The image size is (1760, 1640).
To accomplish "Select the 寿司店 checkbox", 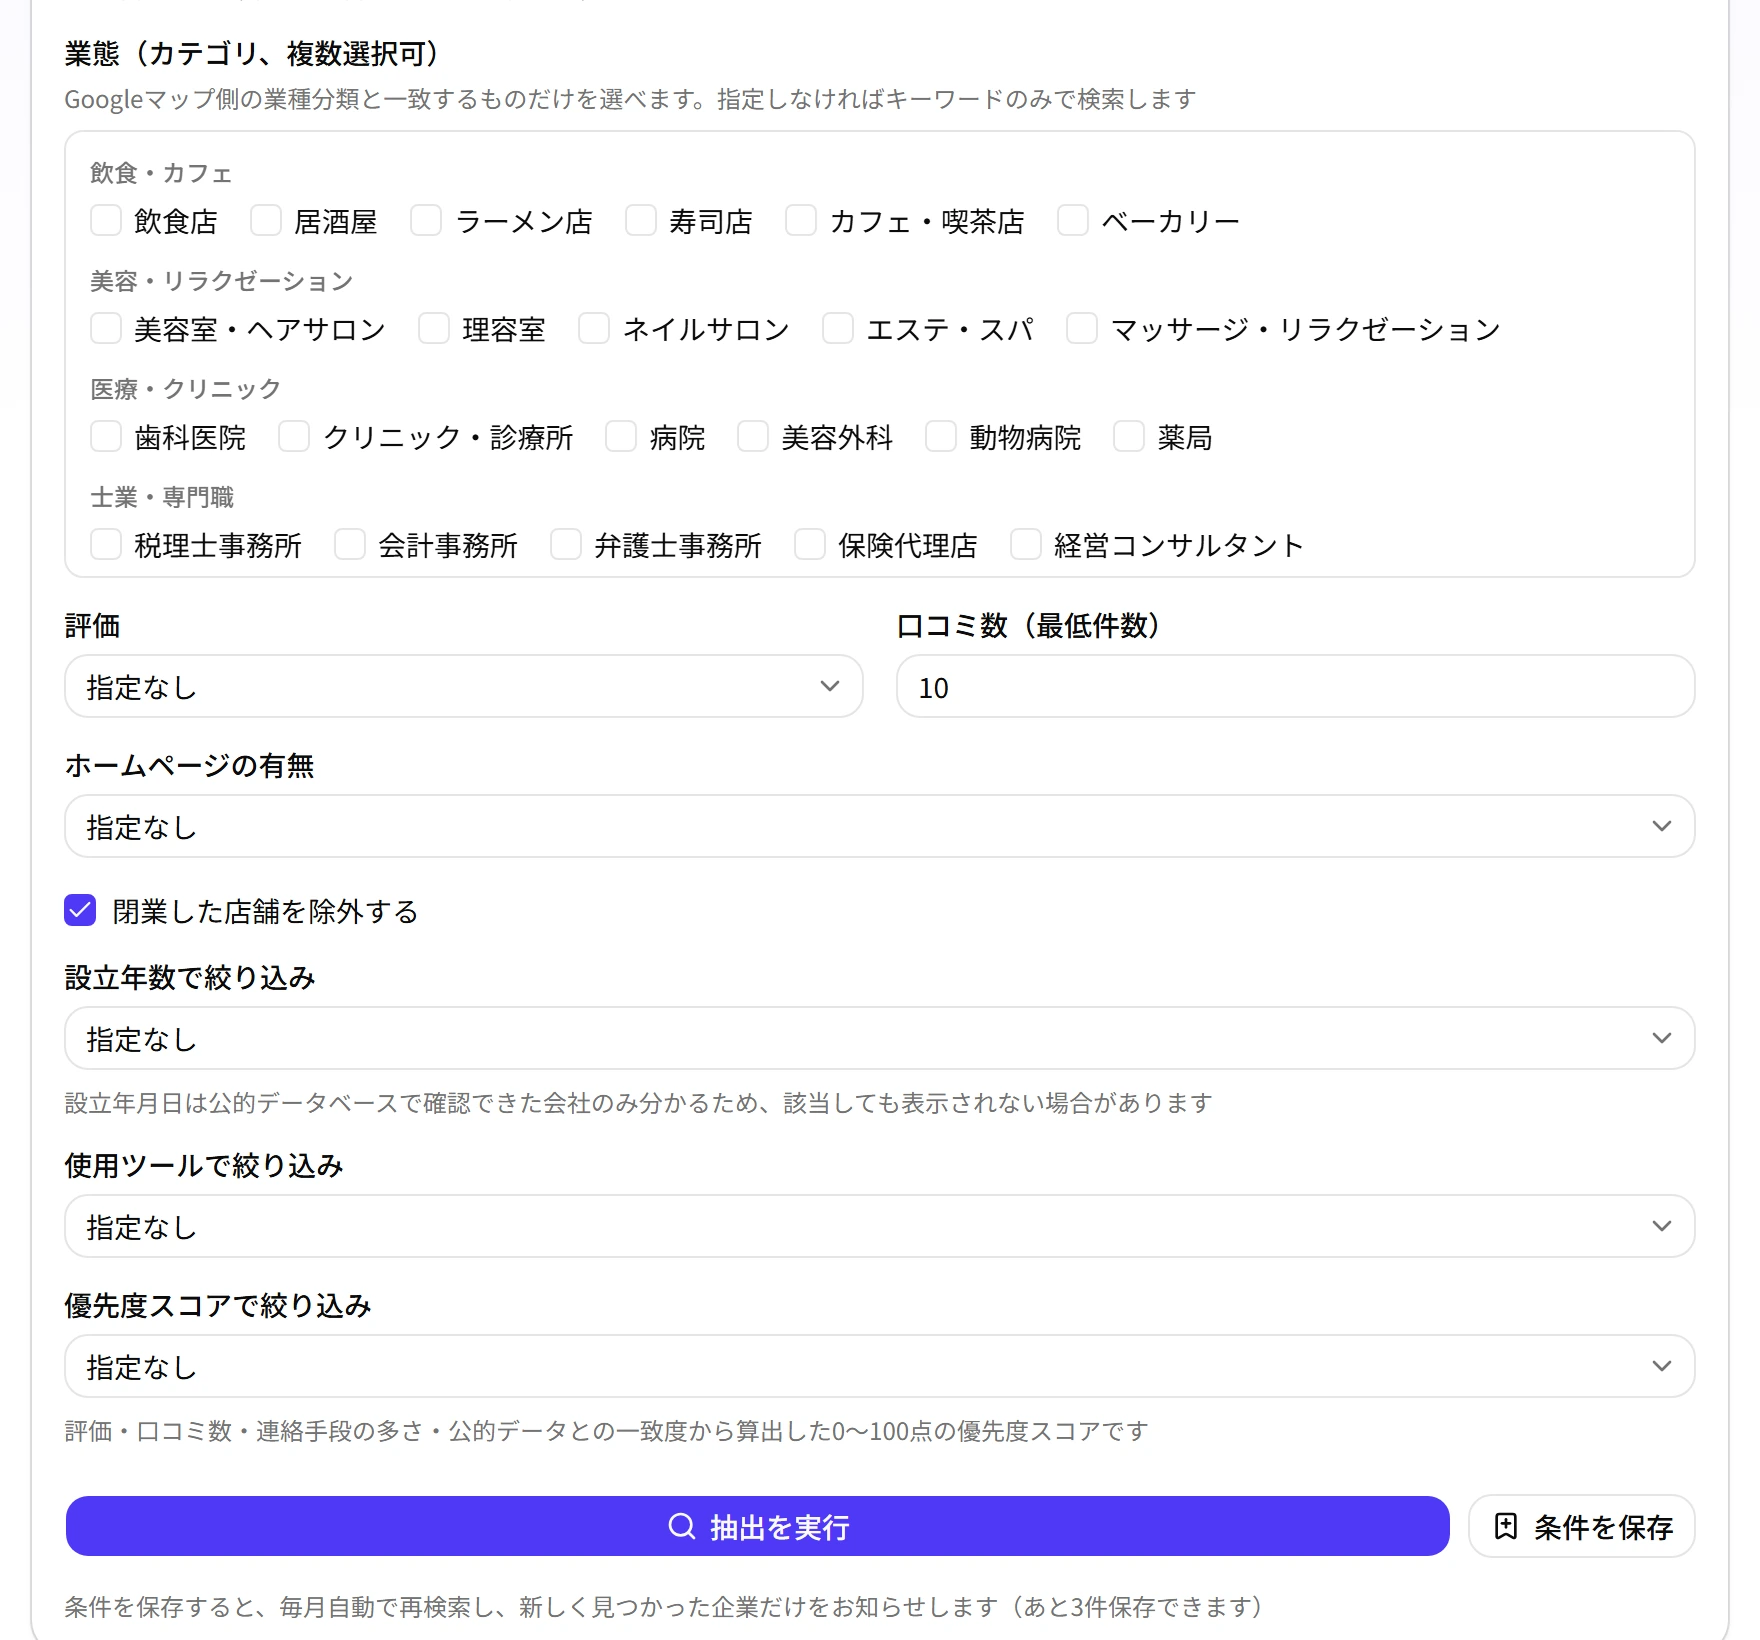I will click(x=641, y=220).
